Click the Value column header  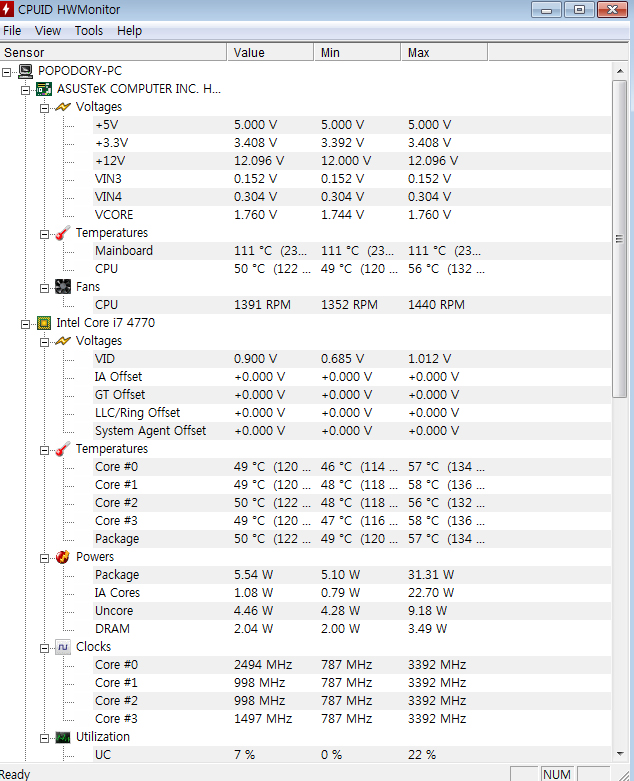coord(249,52)
